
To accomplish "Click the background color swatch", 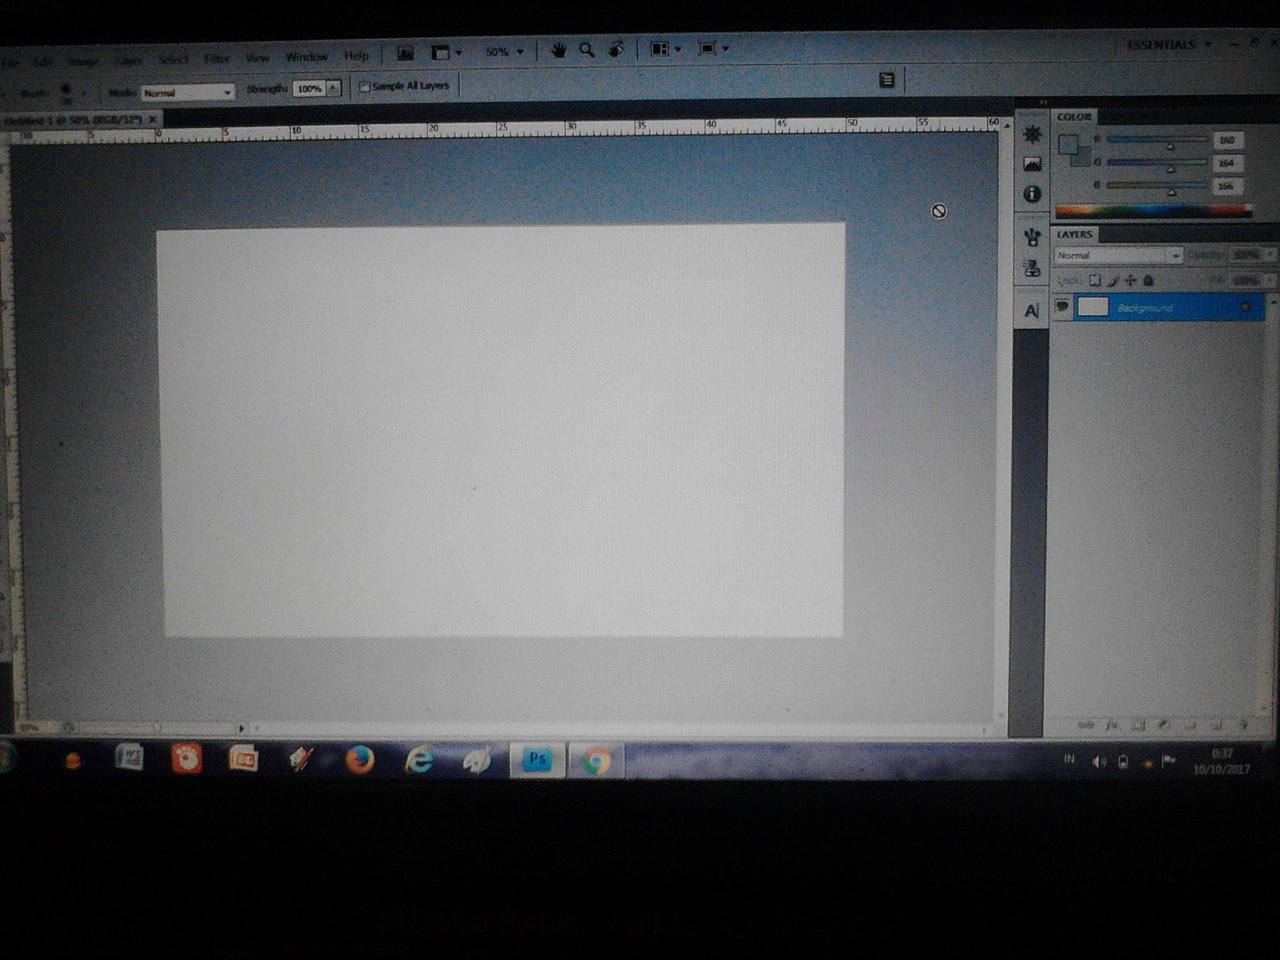I will 1081,157.
